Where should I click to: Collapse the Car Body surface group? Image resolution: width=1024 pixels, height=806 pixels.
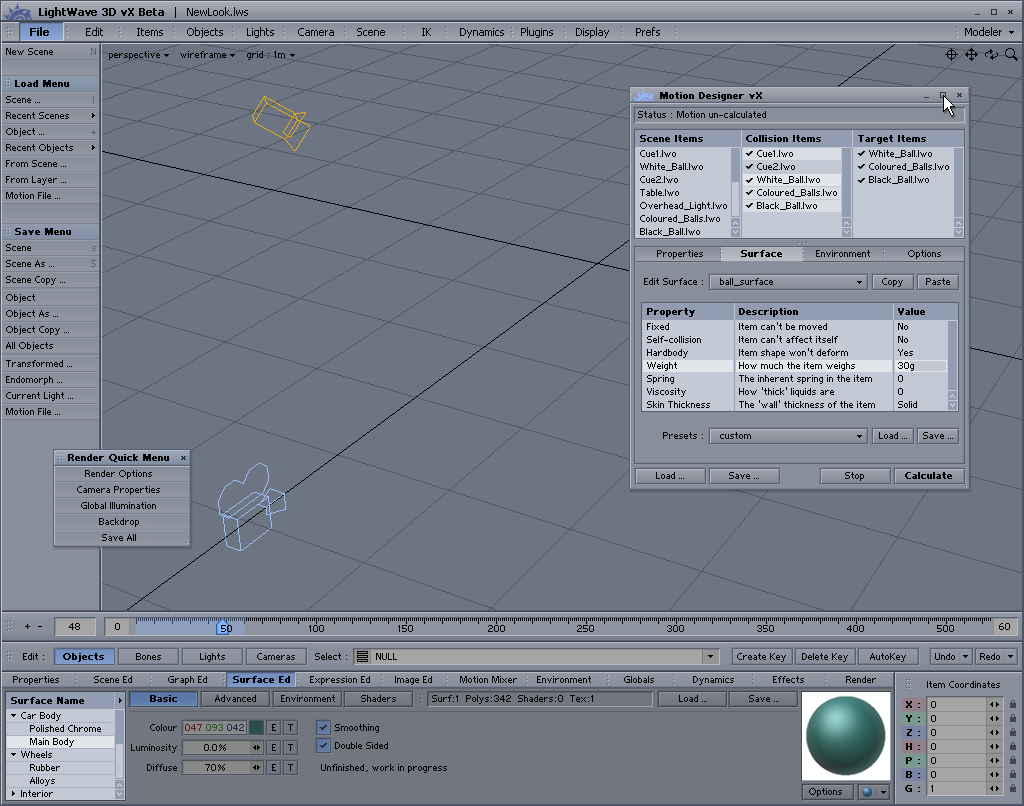(x=14, y=716)
